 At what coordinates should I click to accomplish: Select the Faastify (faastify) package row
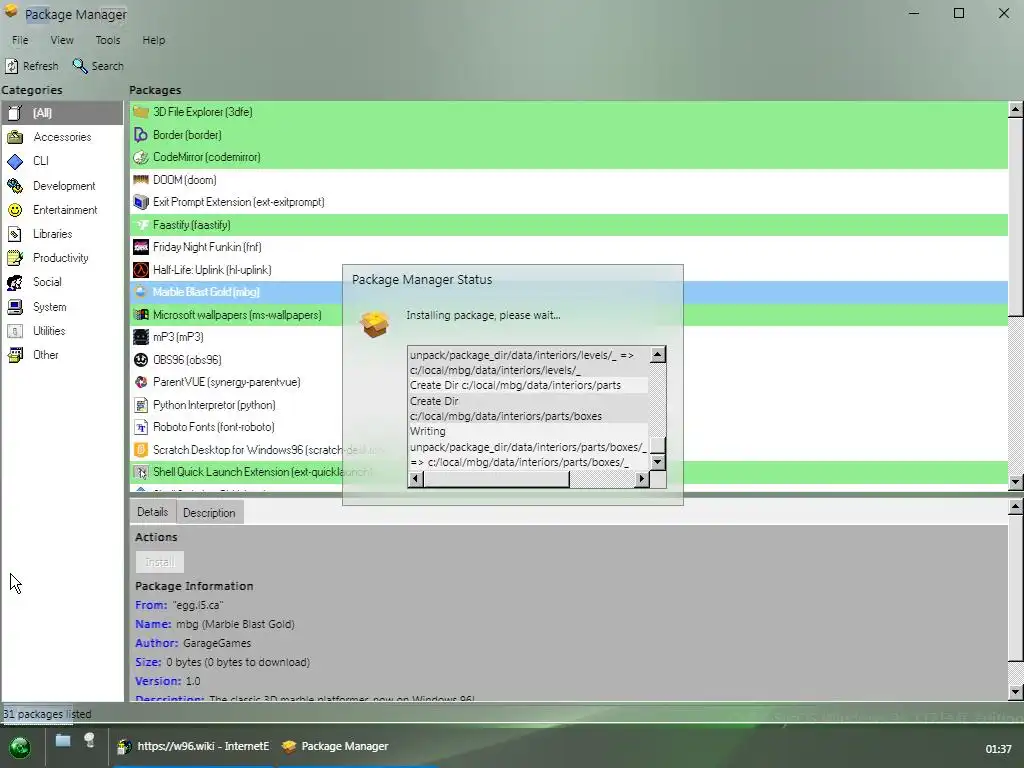[x=569, y=225]
